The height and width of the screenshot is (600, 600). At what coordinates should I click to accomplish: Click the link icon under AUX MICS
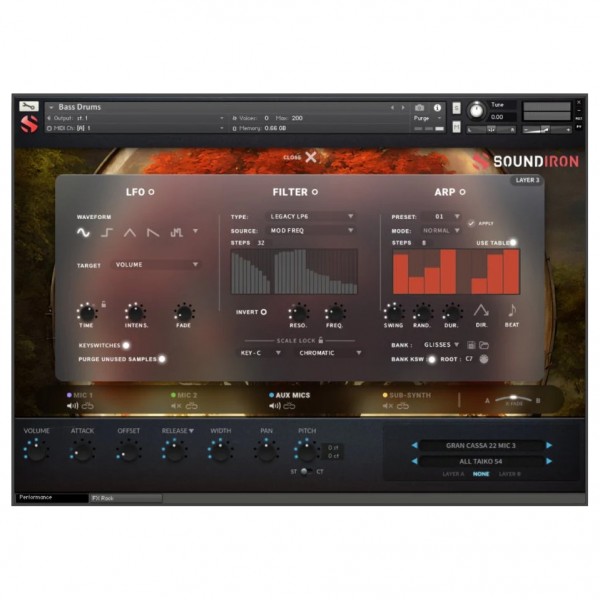coord(289,406)
